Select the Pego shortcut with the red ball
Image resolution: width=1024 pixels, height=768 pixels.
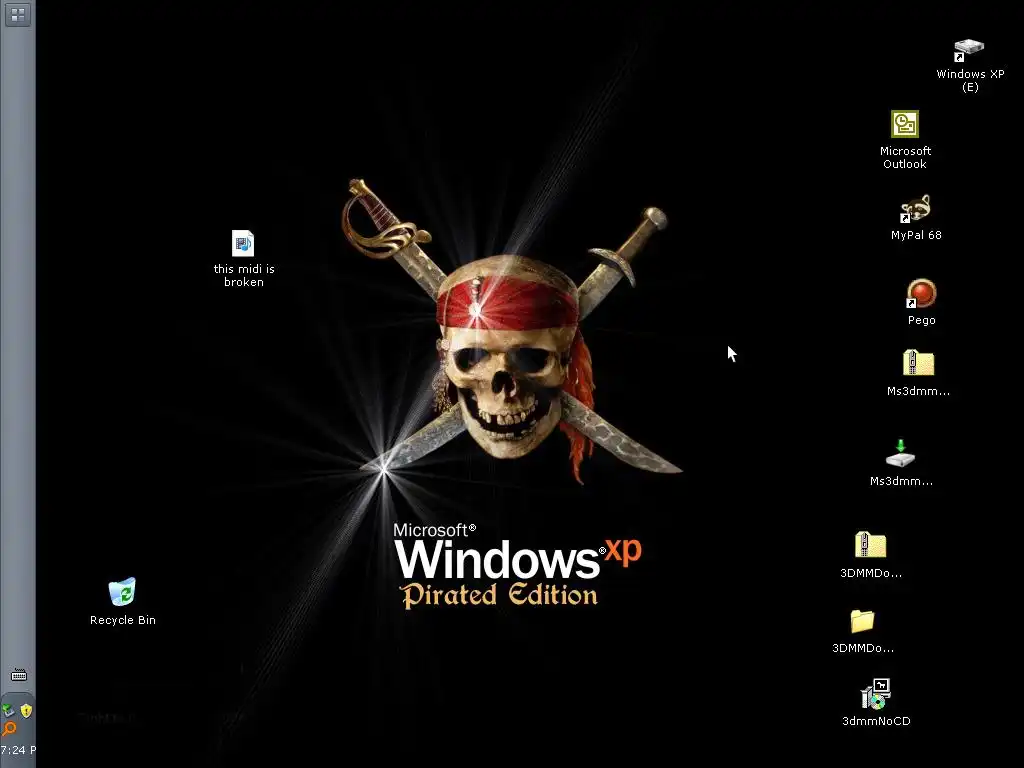click(921, 302)
